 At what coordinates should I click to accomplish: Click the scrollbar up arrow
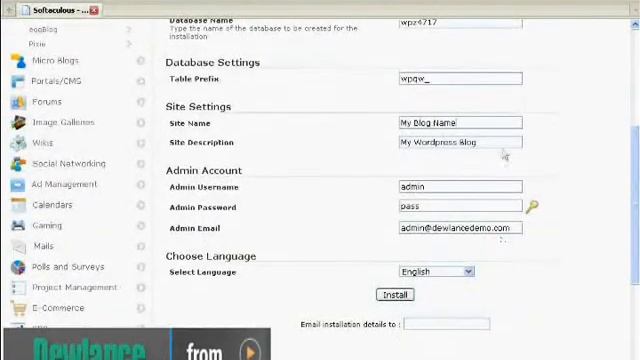click(x=635, y=24)
